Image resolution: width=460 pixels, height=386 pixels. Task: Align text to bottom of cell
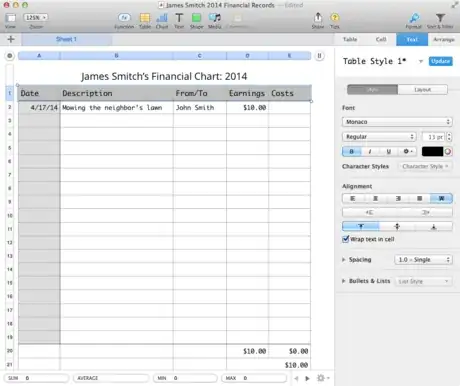click(x=434, y=227)
